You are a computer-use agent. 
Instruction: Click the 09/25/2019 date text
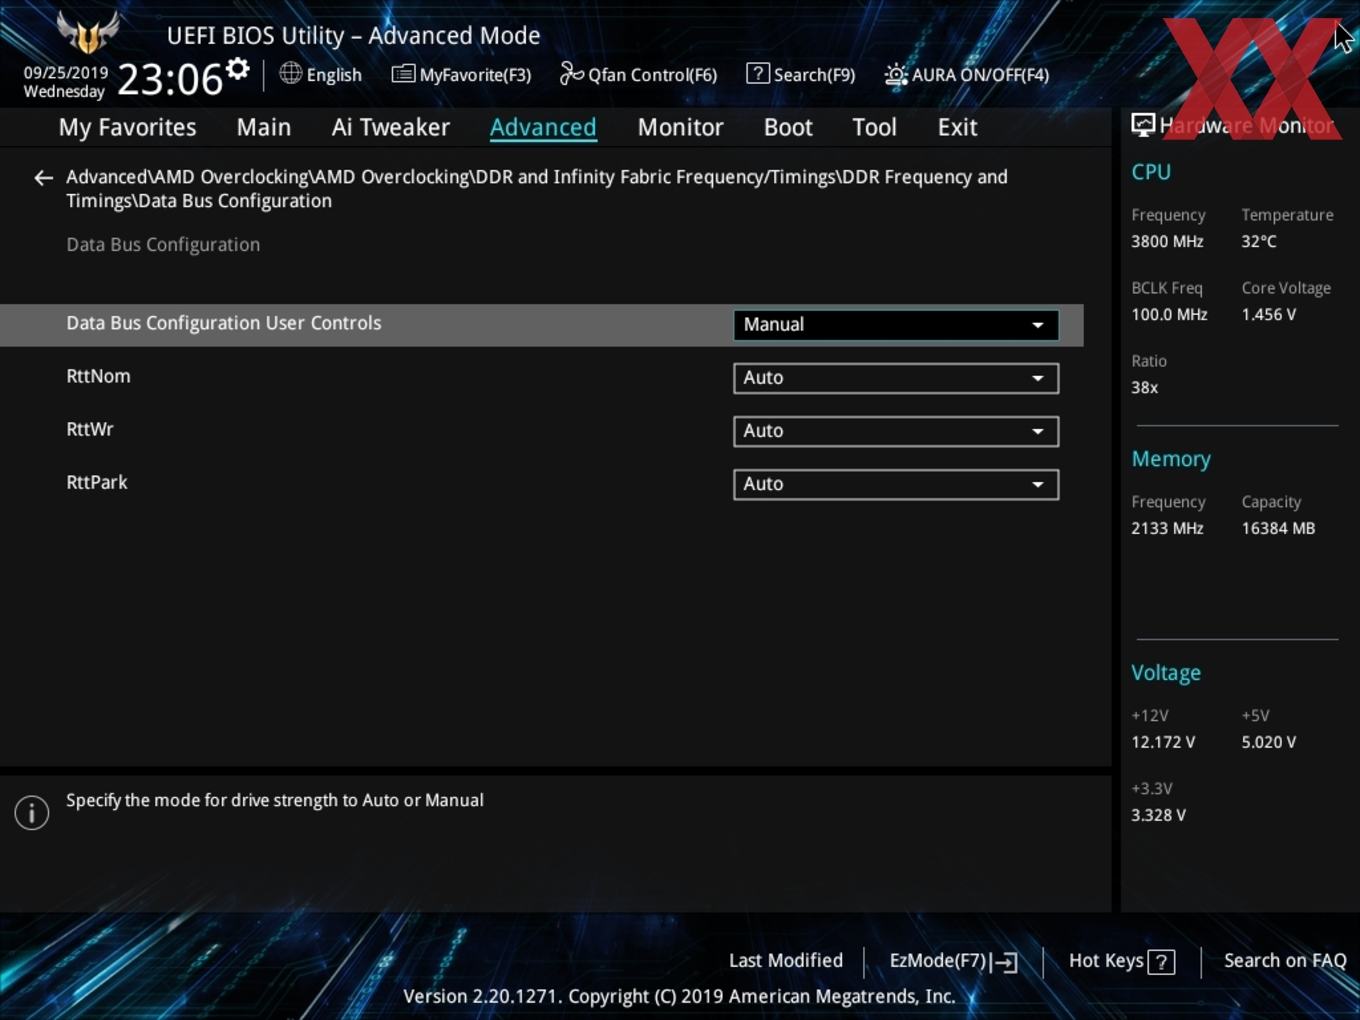coord(66,73)
